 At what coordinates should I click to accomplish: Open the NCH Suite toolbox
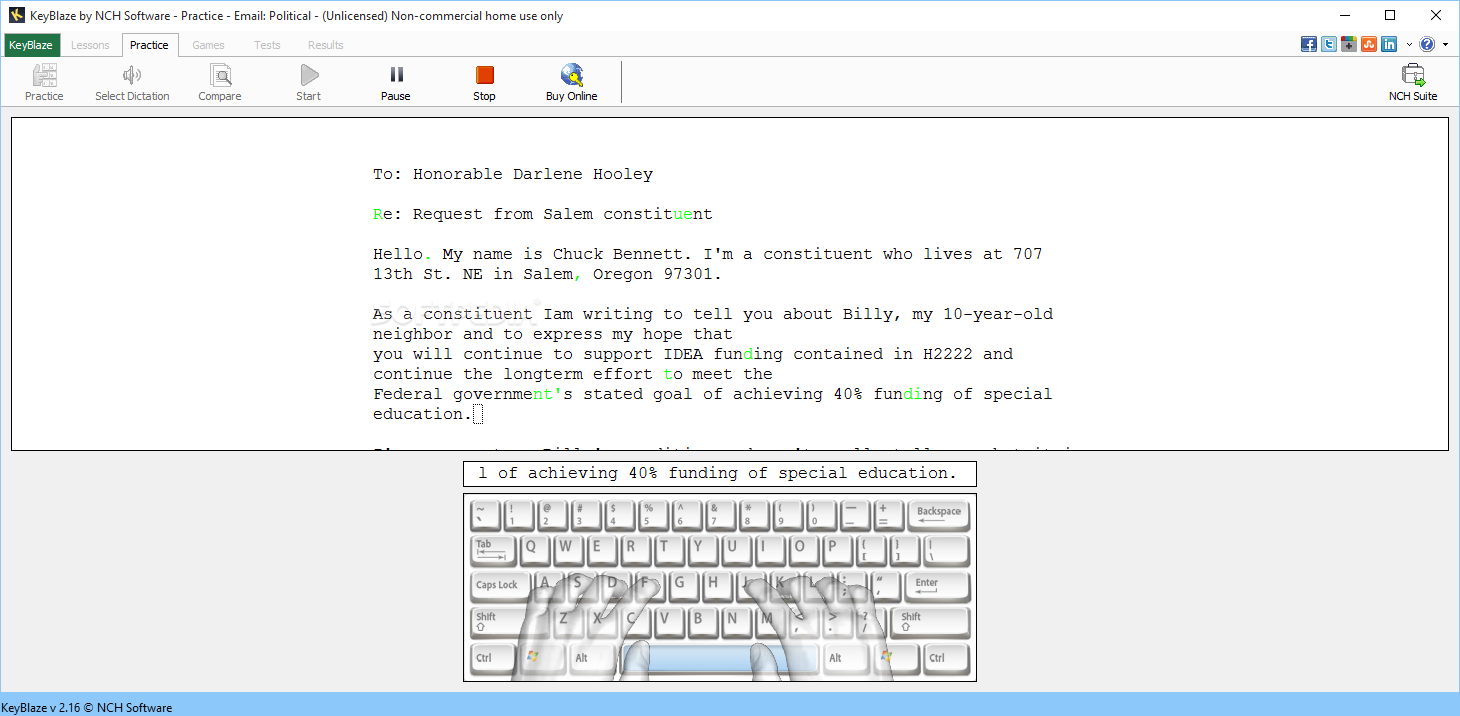coord(1413,82)
